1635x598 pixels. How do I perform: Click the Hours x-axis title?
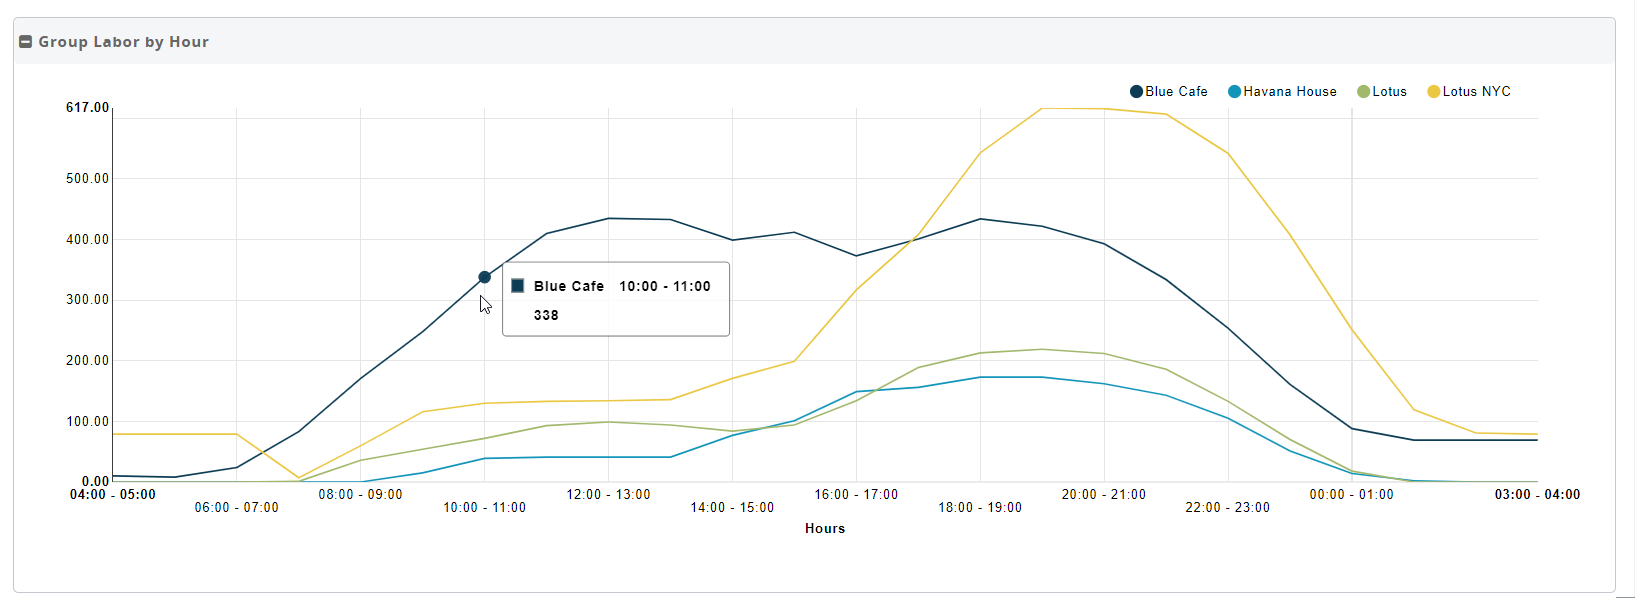[x=825, y=528]
